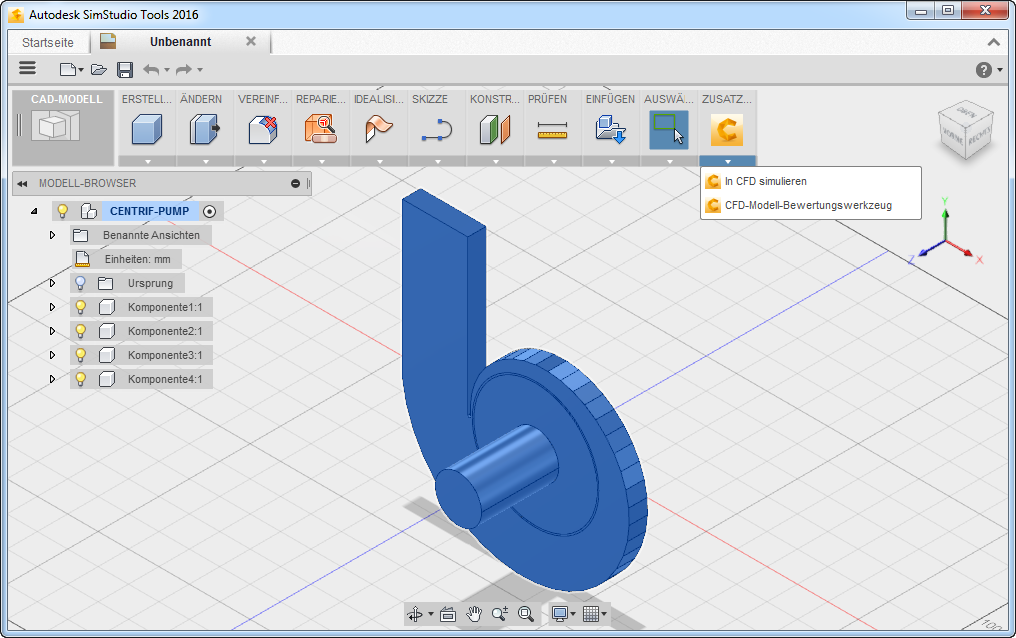Open the Help question mark icon

pyautogui.click(x=984, y=69)
